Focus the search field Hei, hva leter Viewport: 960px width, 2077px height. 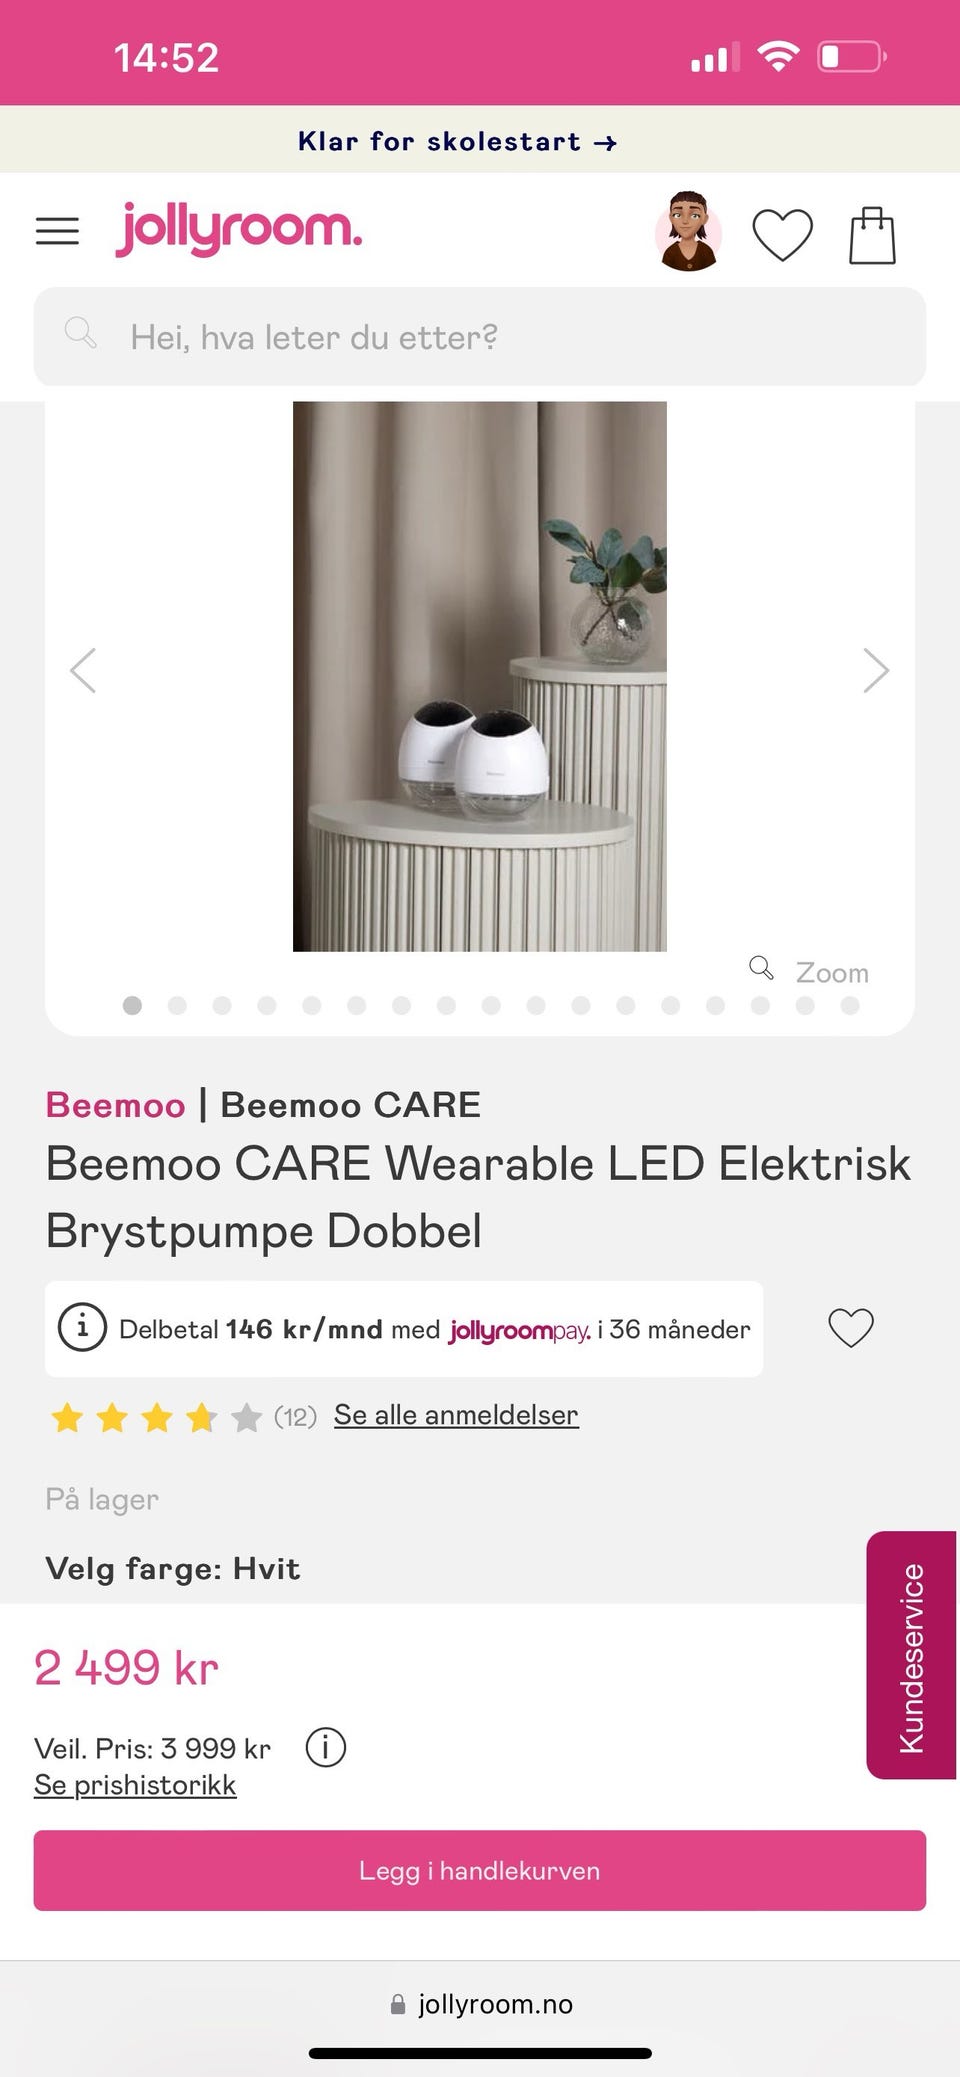pos(480,337)
